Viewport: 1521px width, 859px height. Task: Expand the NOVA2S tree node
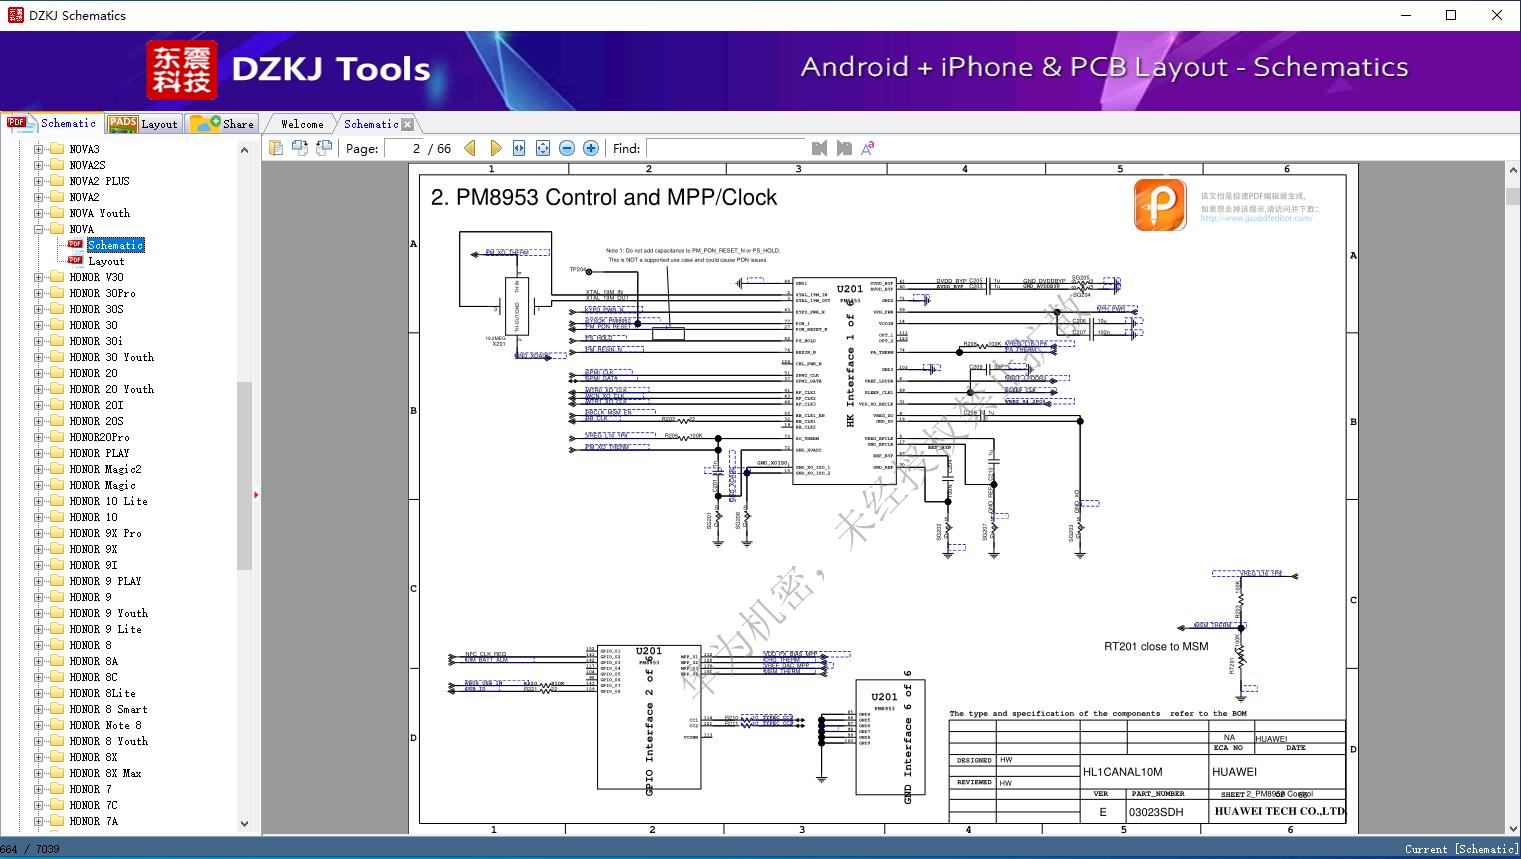38,165
